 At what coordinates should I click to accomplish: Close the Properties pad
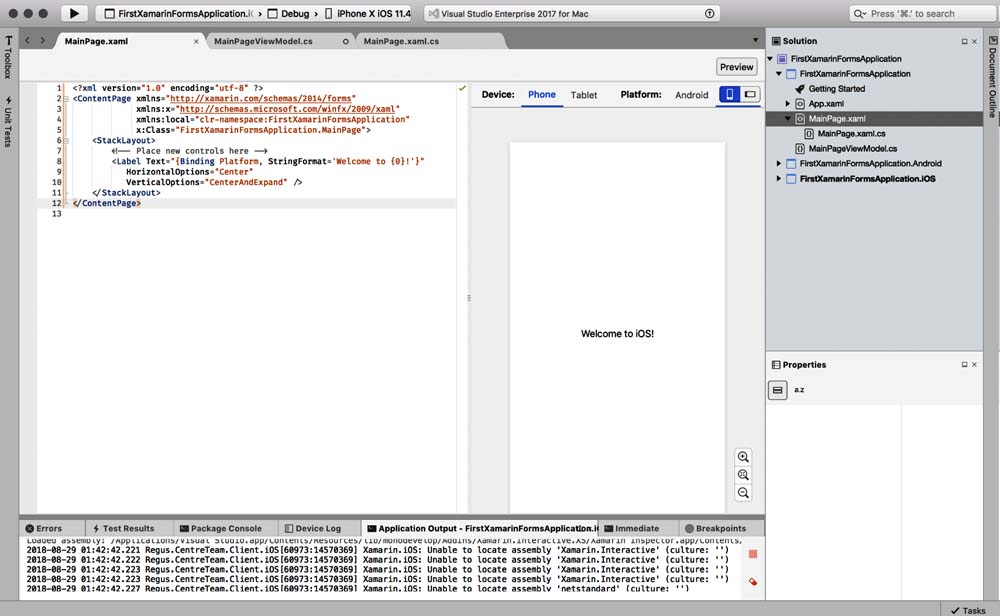click(x=974, y=365)
